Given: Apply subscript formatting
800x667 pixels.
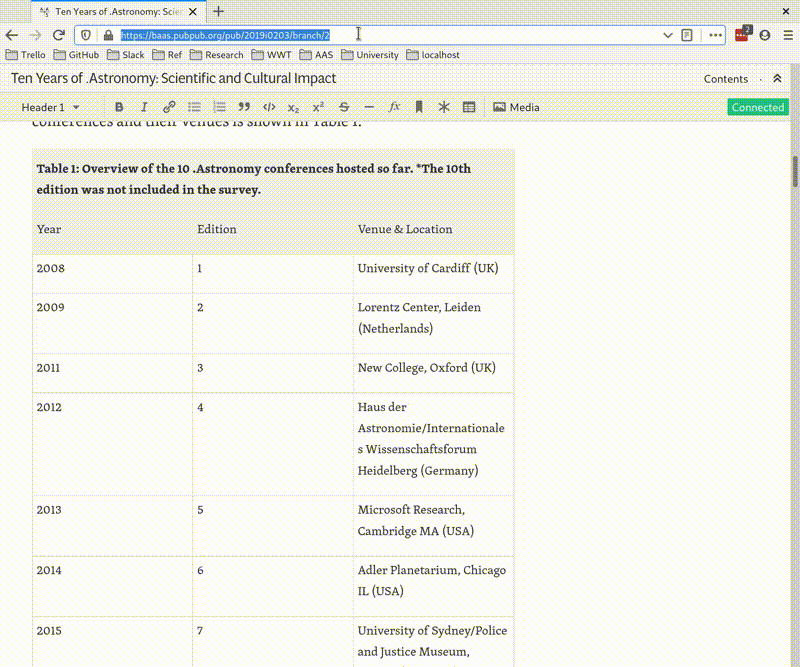Looking at the screenshot, I should pyautogui.click(x=294, y=107).
